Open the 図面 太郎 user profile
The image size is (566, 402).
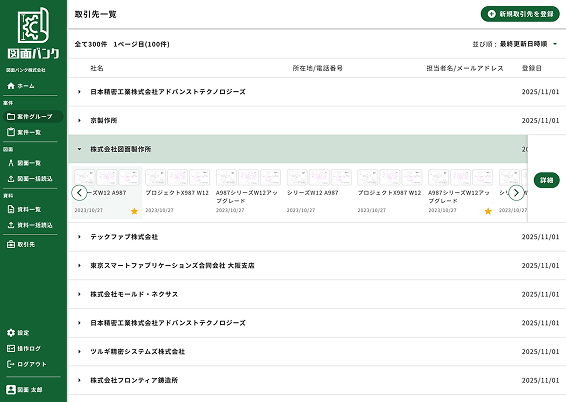[x=25, y=390]
